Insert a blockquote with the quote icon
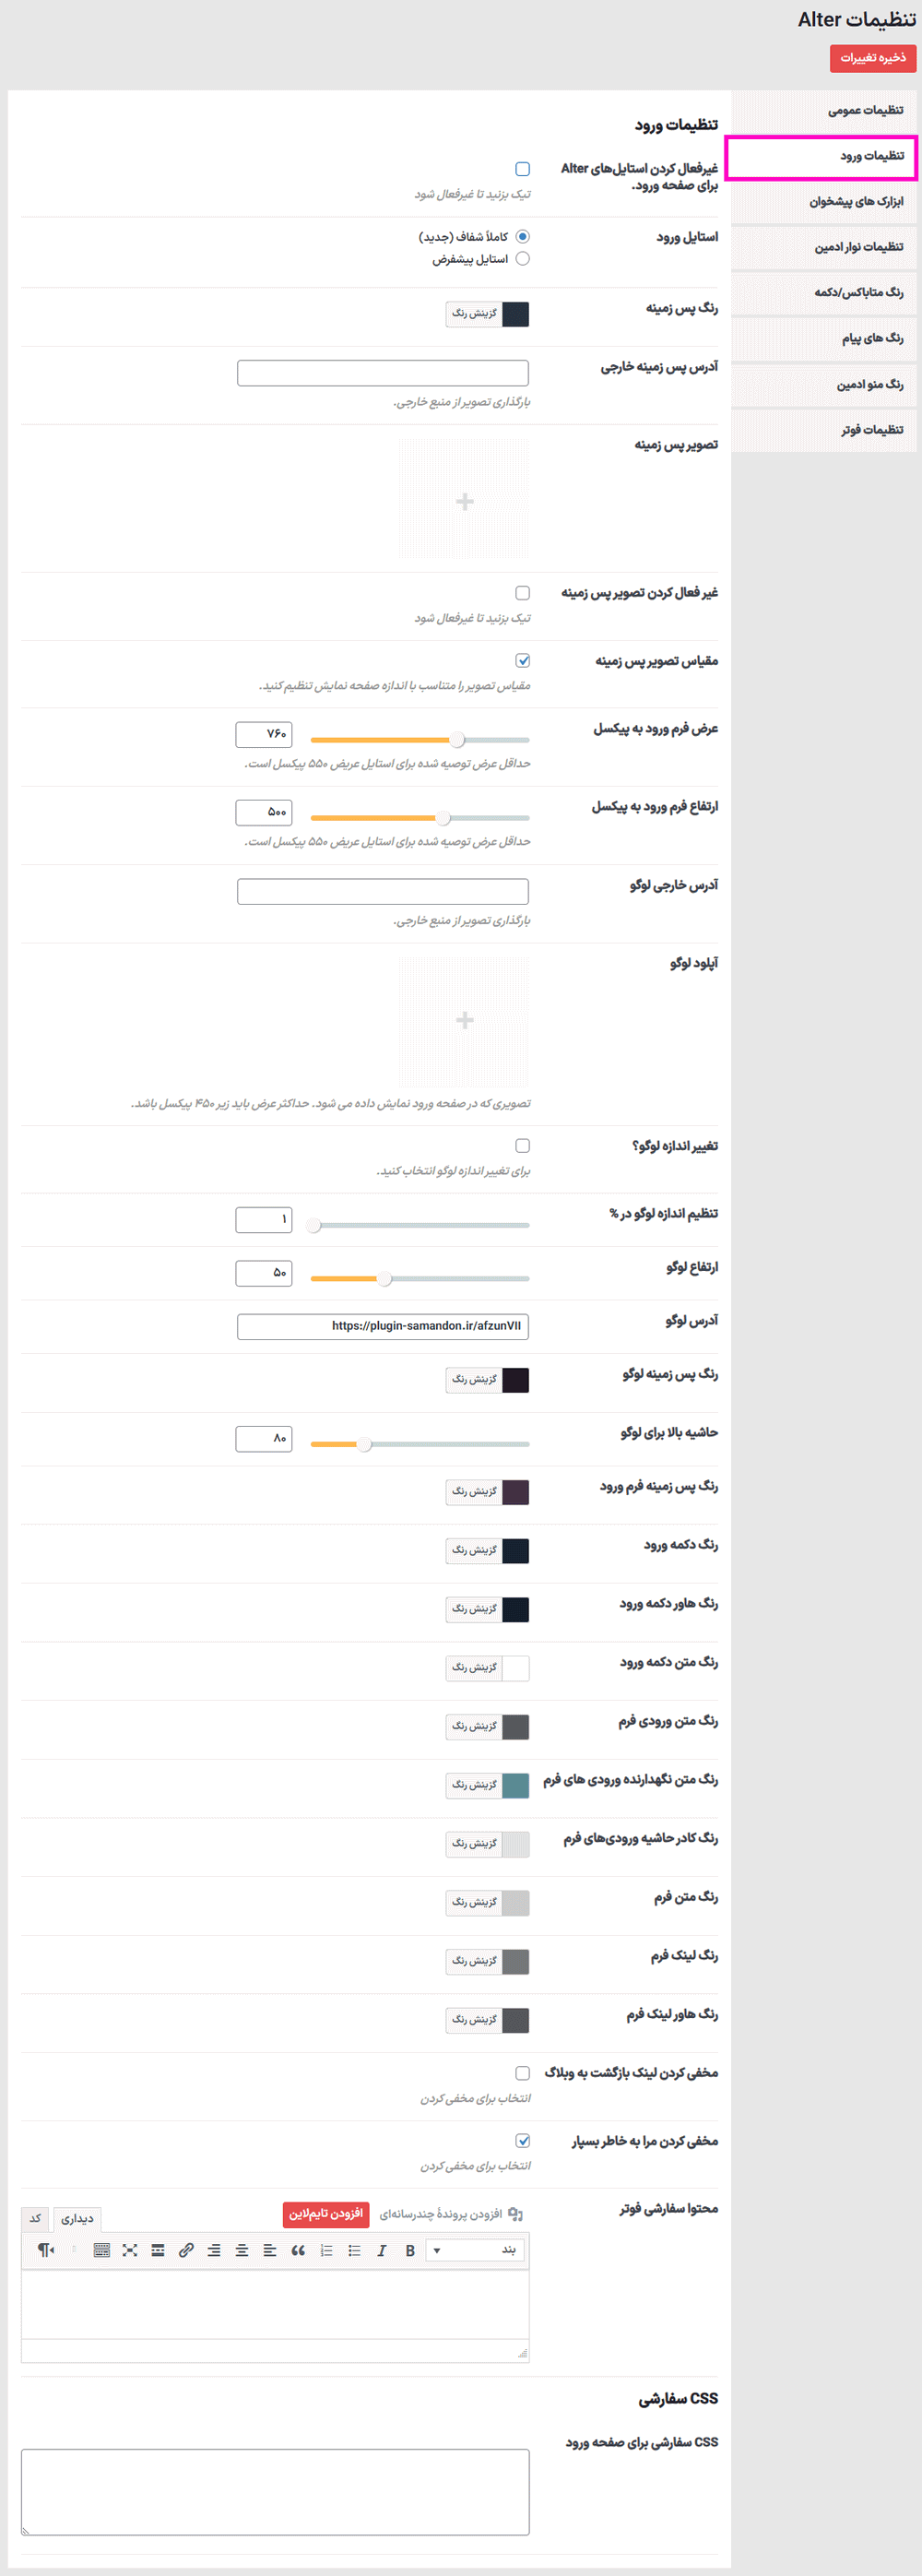This screenshot has height=2576, width=922. coord(298,2250)
